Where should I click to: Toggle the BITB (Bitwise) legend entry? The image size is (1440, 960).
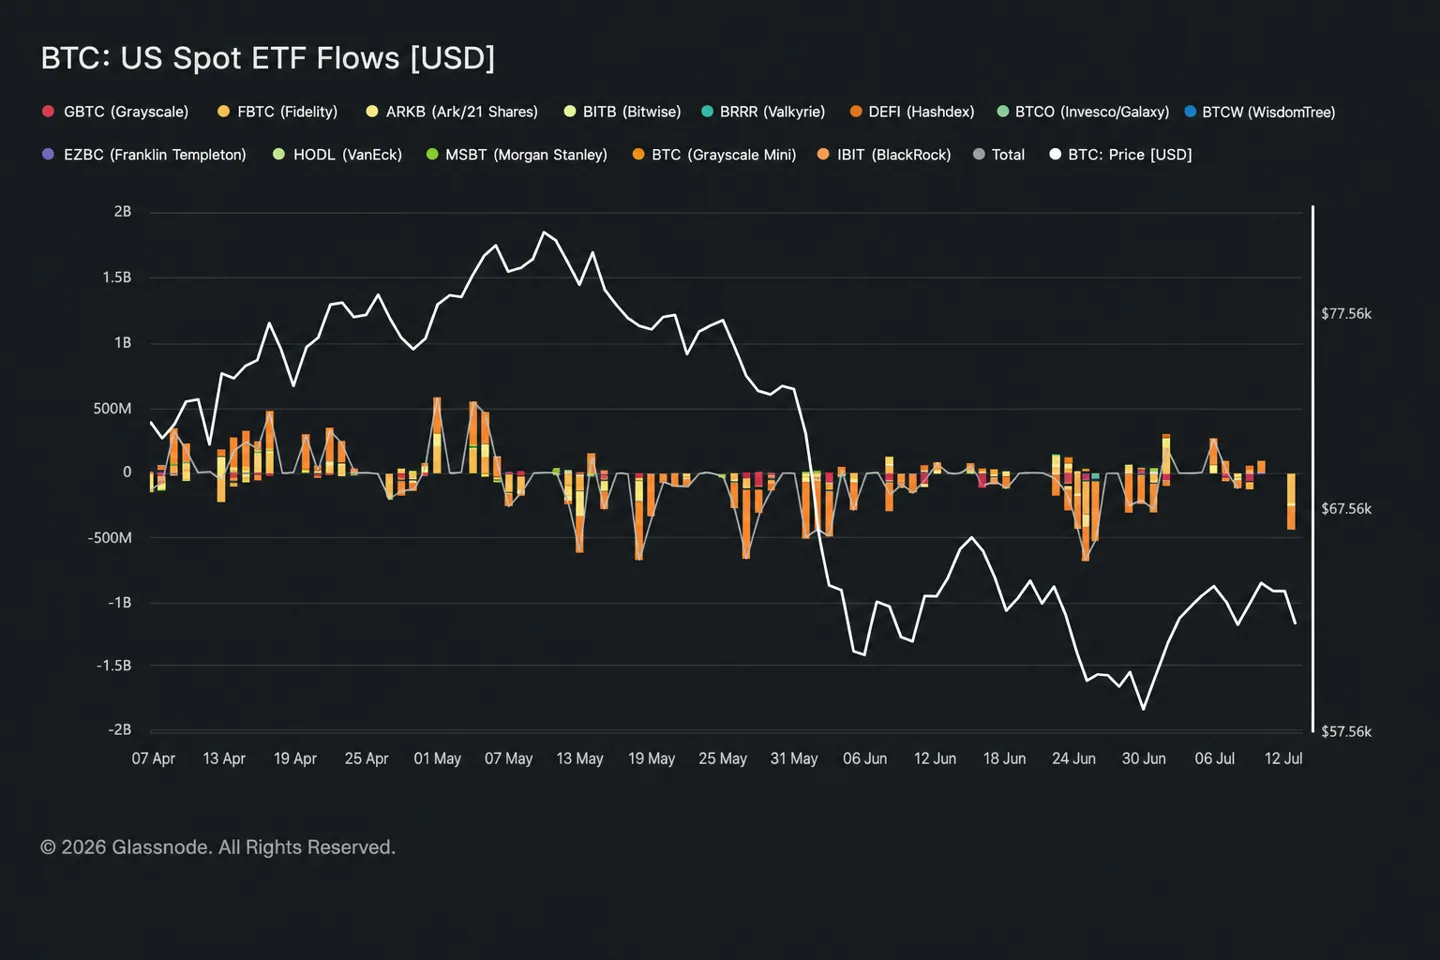point(622,112)
